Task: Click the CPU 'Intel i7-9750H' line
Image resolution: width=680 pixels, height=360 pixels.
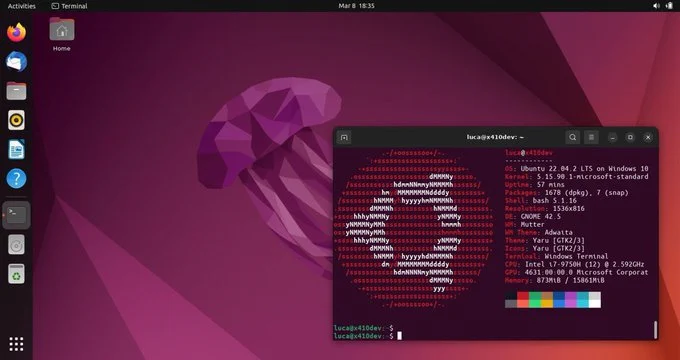Action: coord(575,264)
